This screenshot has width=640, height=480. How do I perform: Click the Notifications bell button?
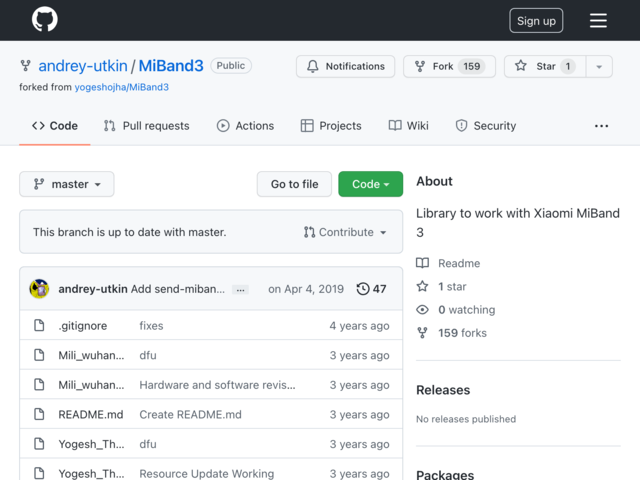(345, 66)
